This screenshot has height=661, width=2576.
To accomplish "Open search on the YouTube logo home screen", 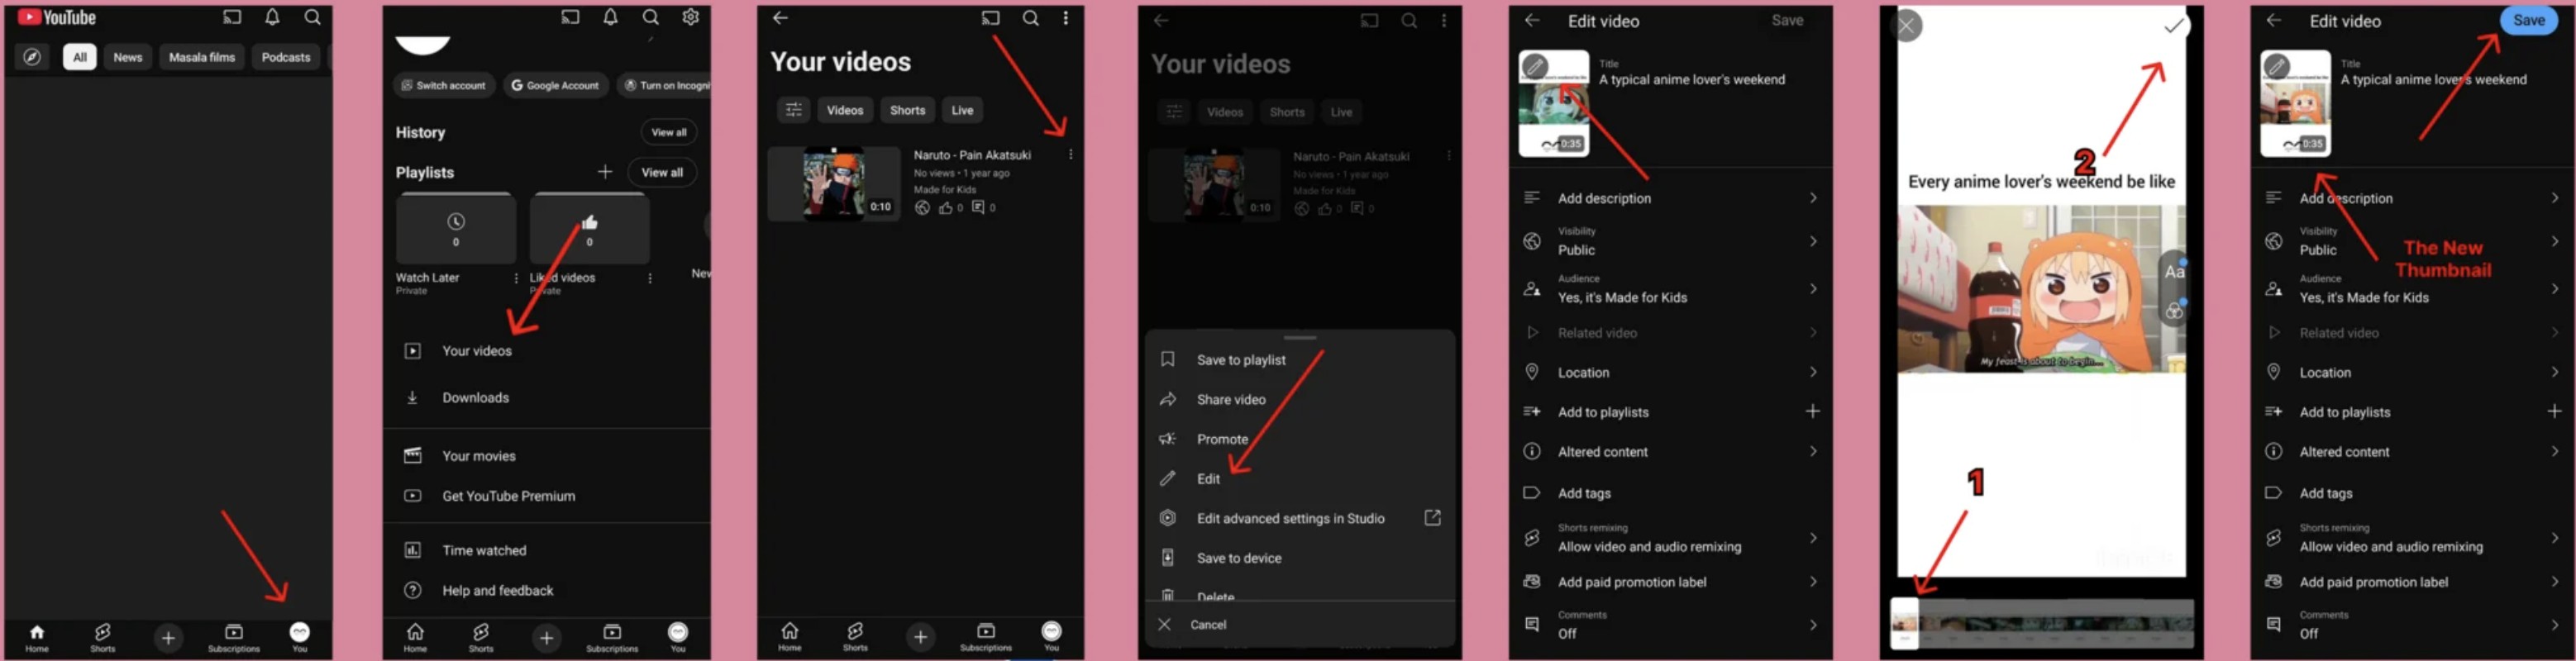I will coord(313,17).
